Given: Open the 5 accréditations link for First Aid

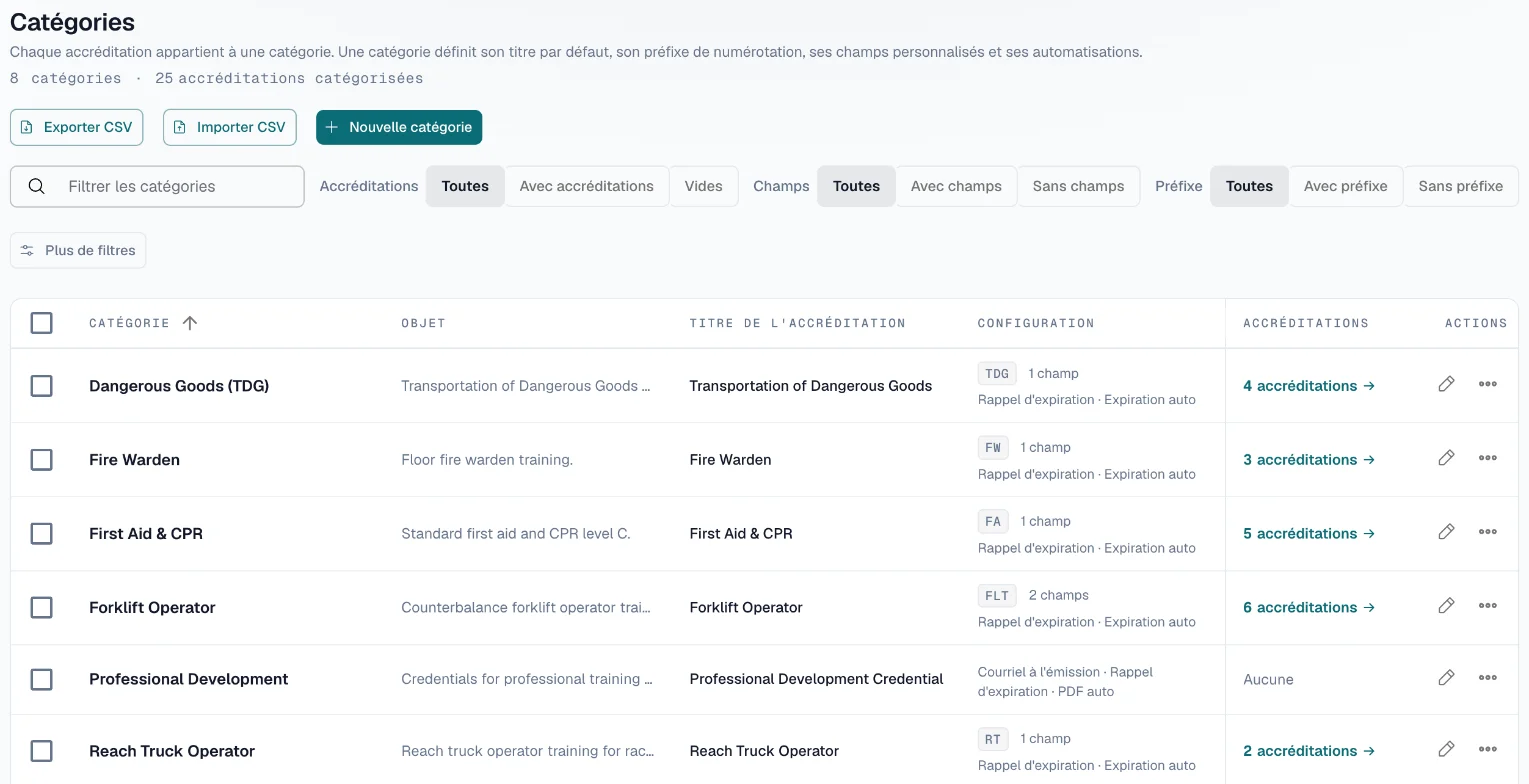Looking at the screenshot, I should click(x=1309, y=534).
